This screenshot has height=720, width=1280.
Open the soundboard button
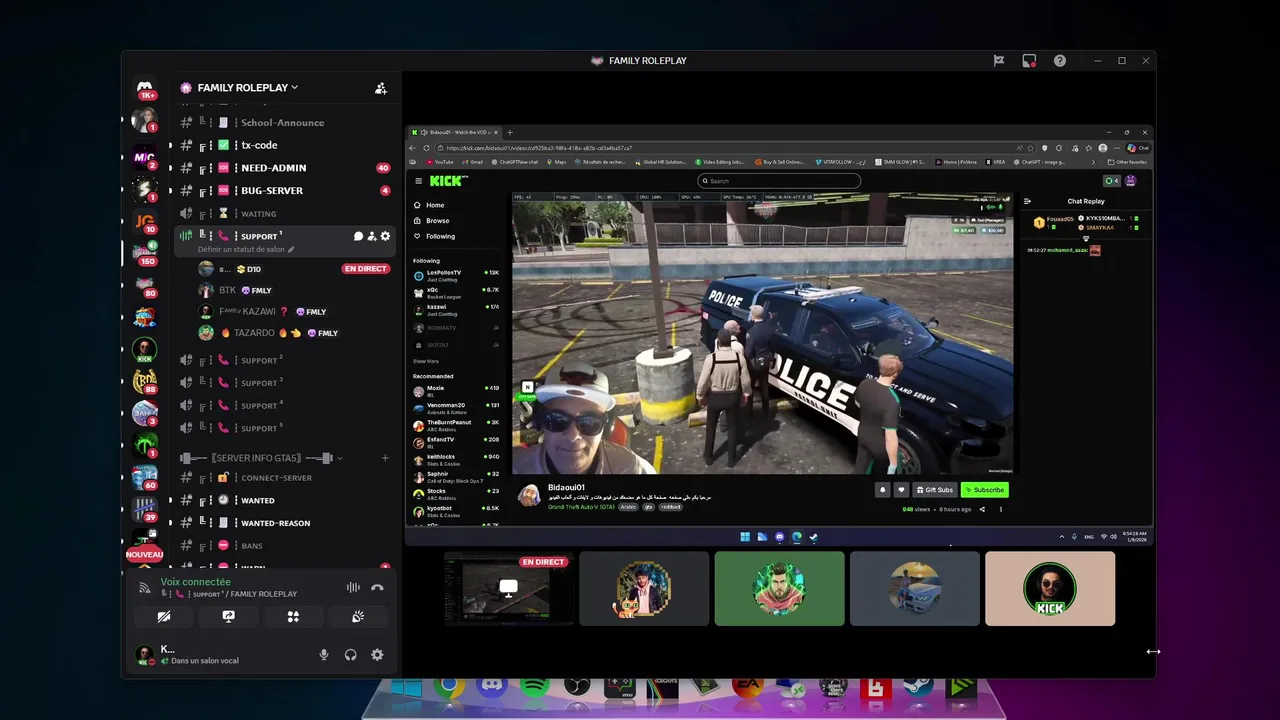tap(358, 617)
